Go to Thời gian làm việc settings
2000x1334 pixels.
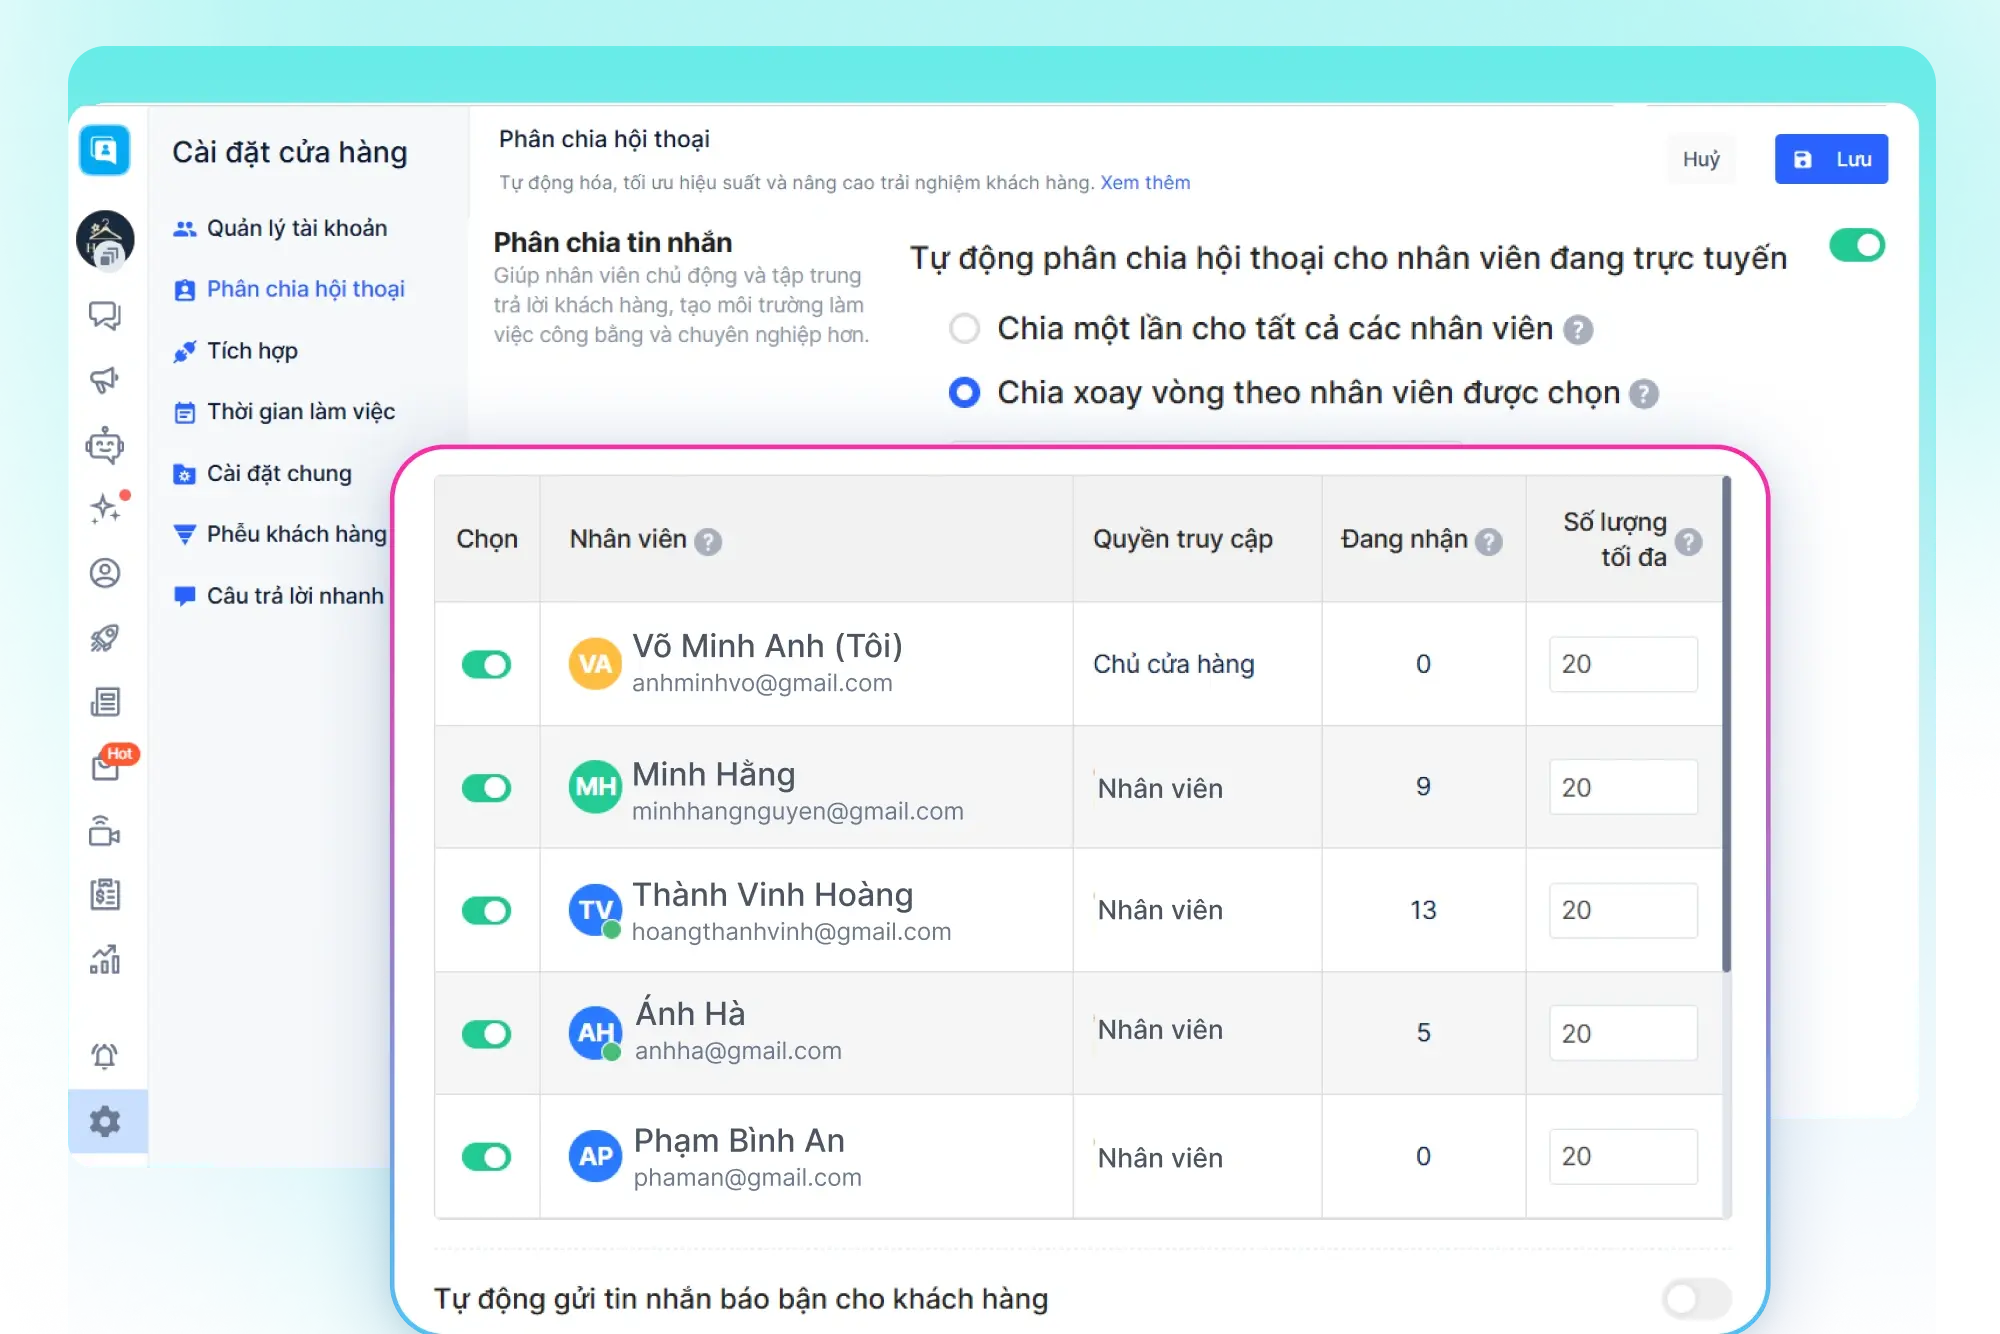coord(300,412)
